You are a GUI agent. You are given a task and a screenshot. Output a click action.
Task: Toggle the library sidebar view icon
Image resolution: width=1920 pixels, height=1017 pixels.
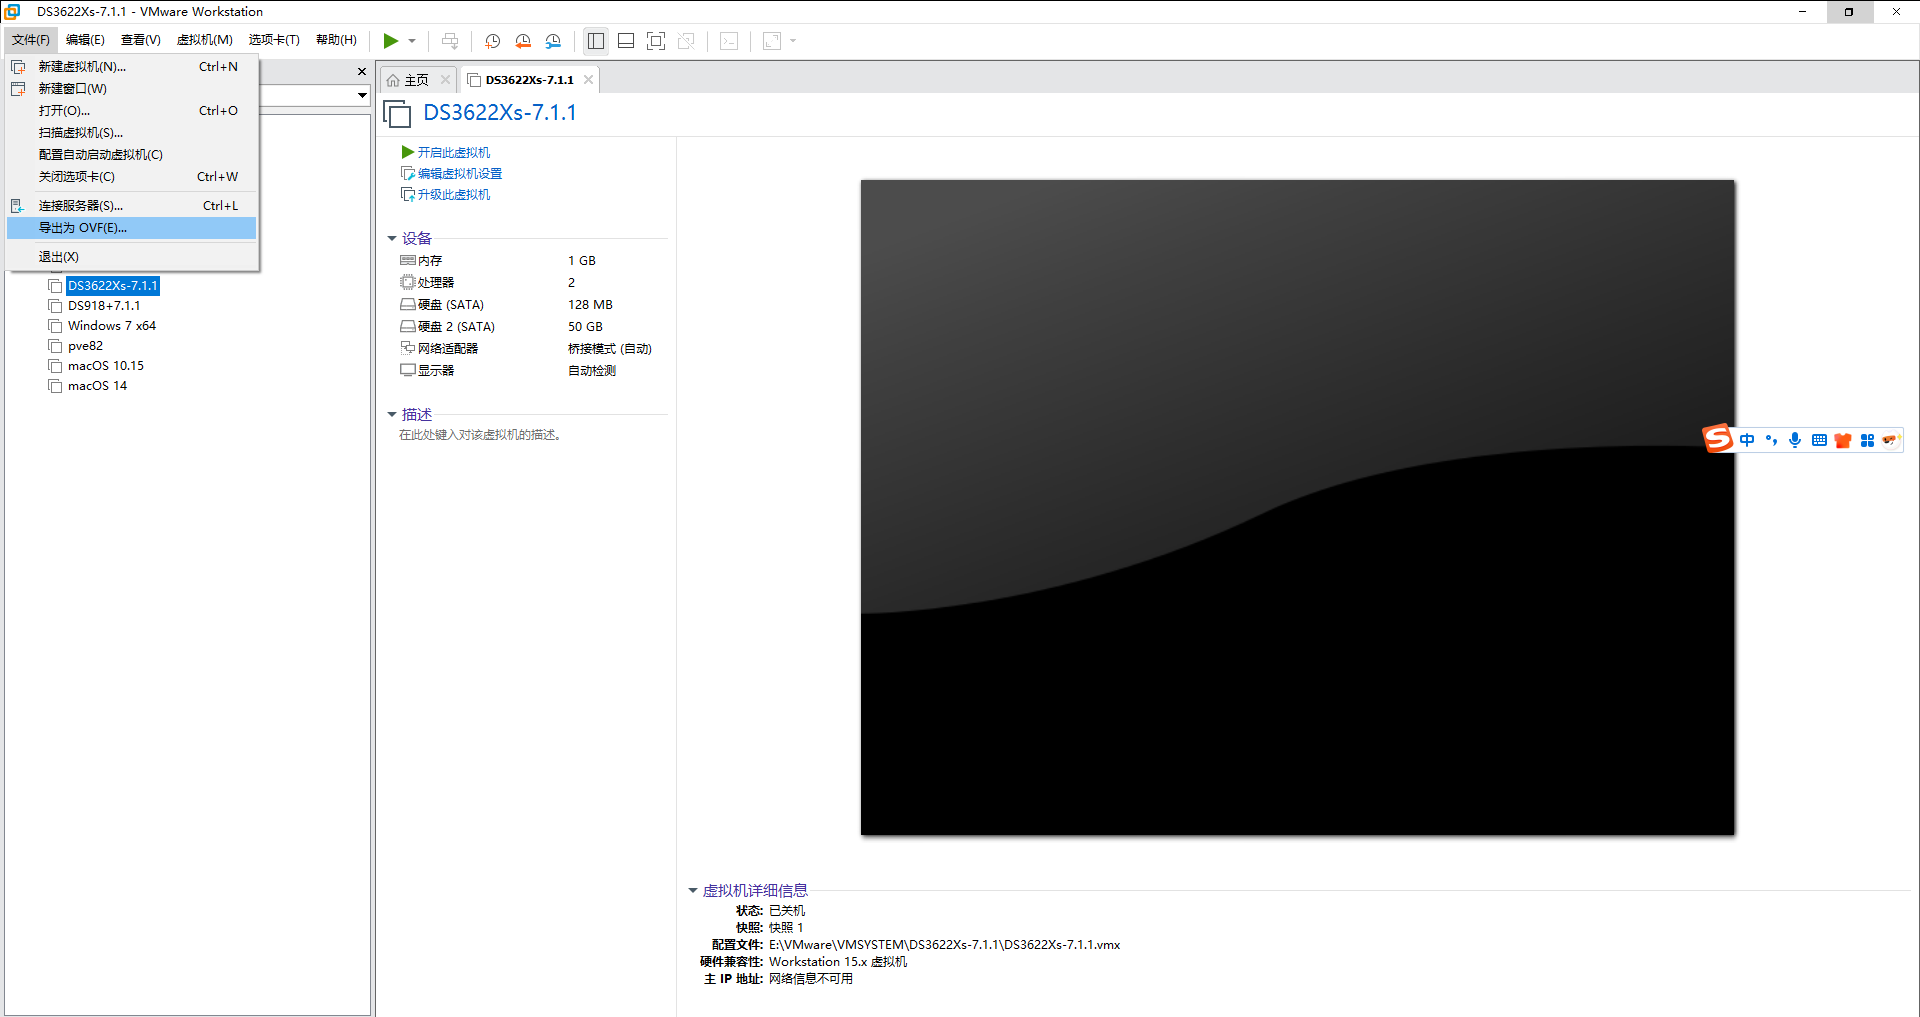tap(596, 41)
